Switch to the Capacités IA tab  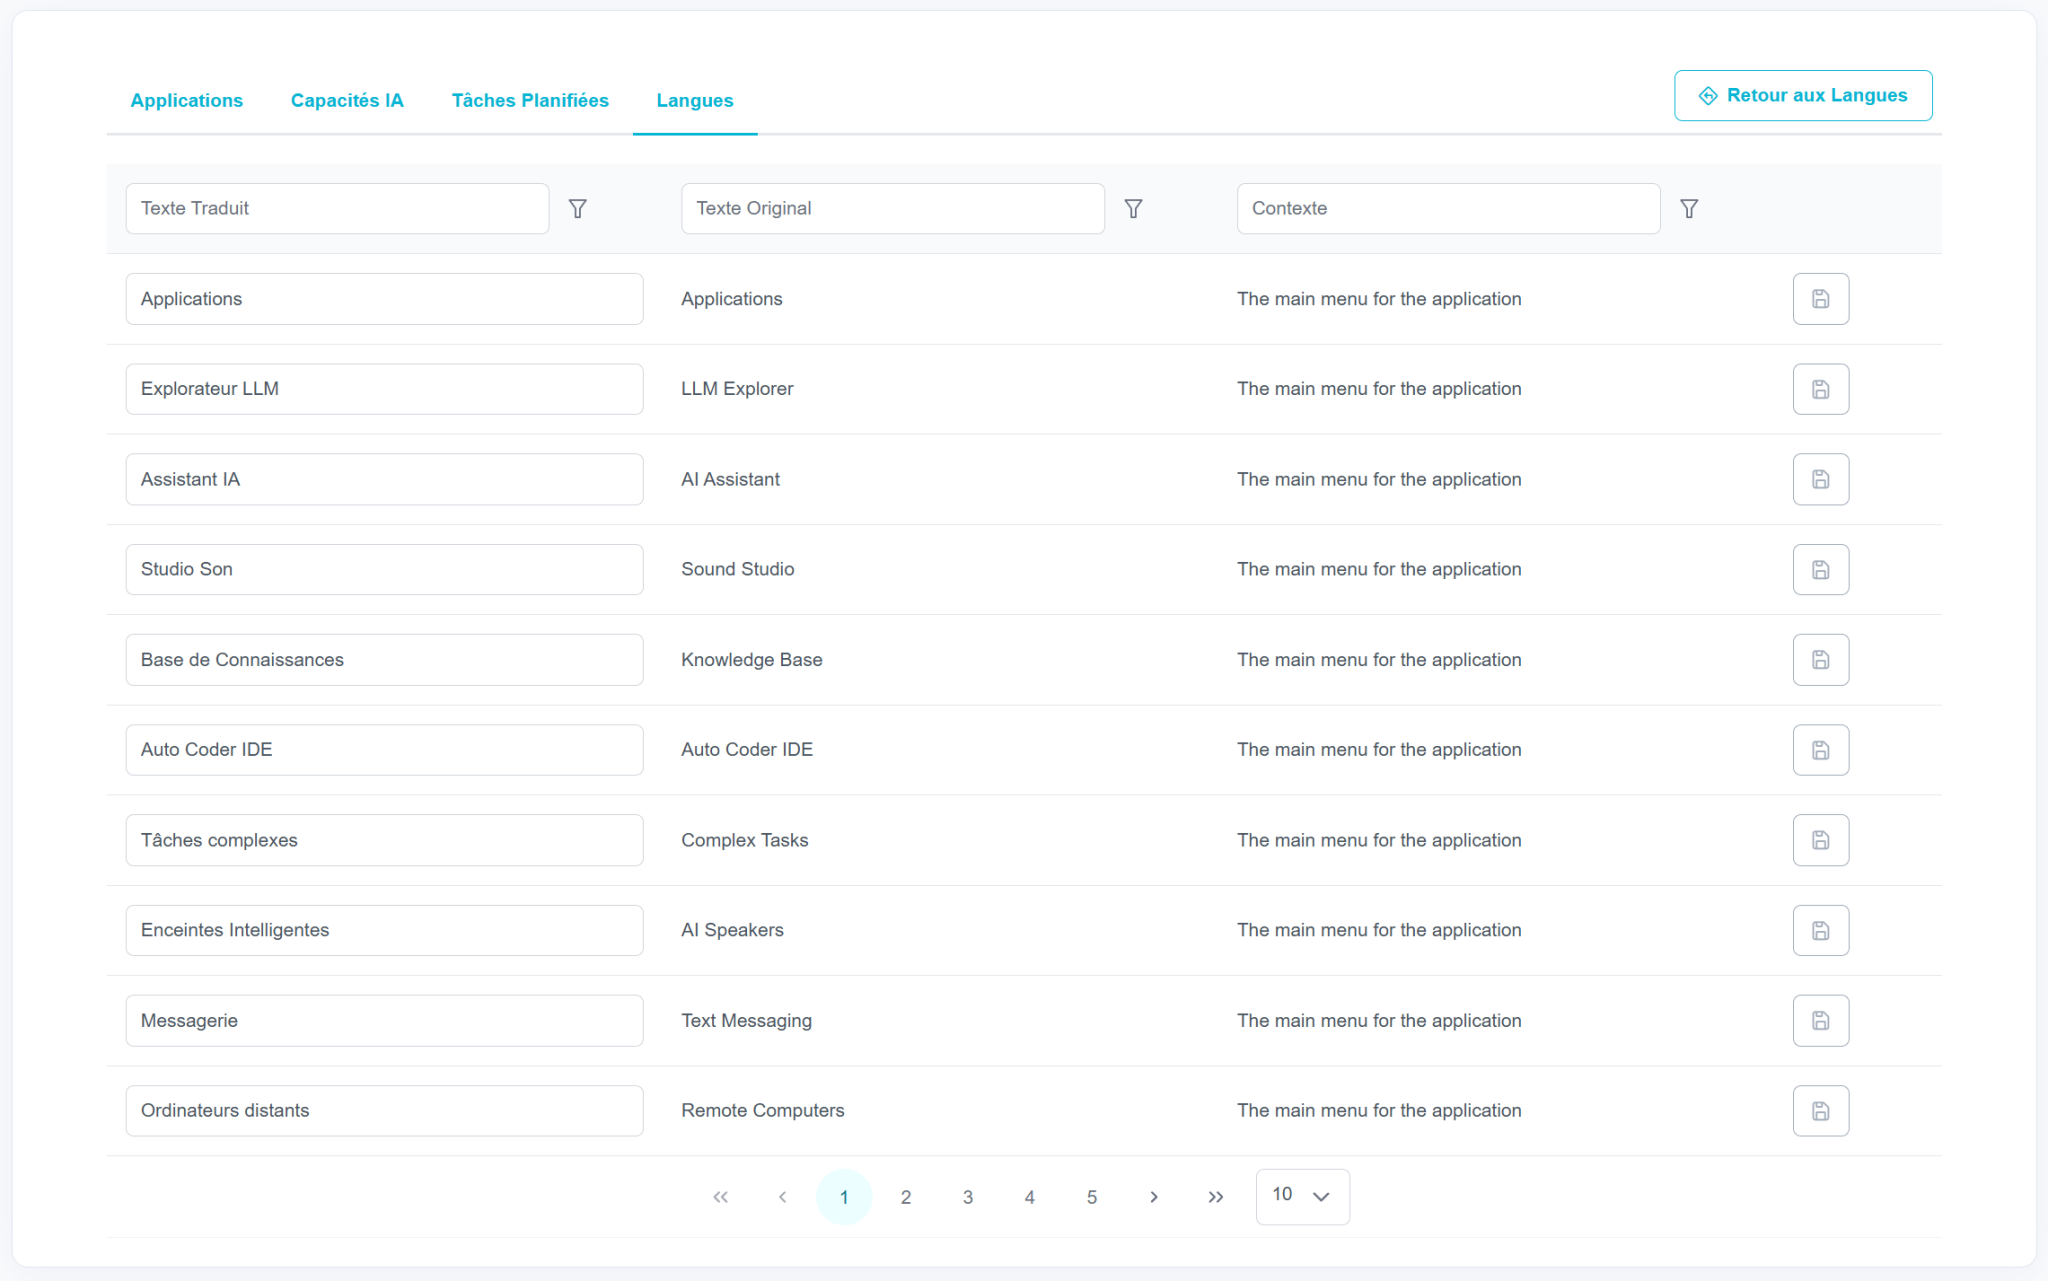pos(347,100)
